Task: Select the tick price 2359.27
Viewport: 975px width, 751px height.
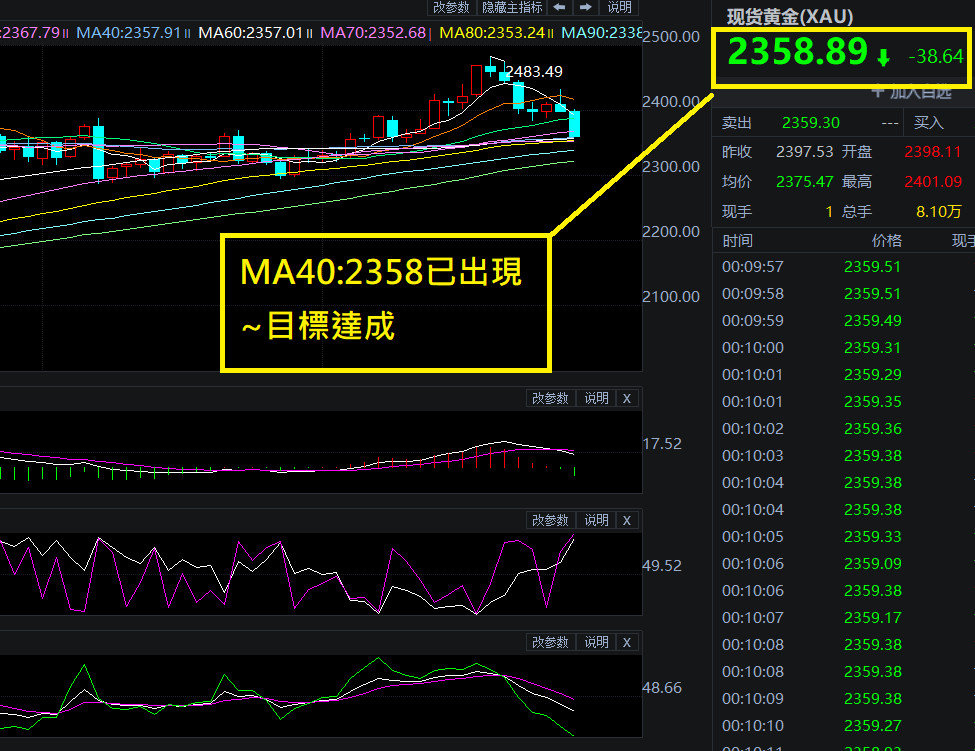Action: click(872, 726)
